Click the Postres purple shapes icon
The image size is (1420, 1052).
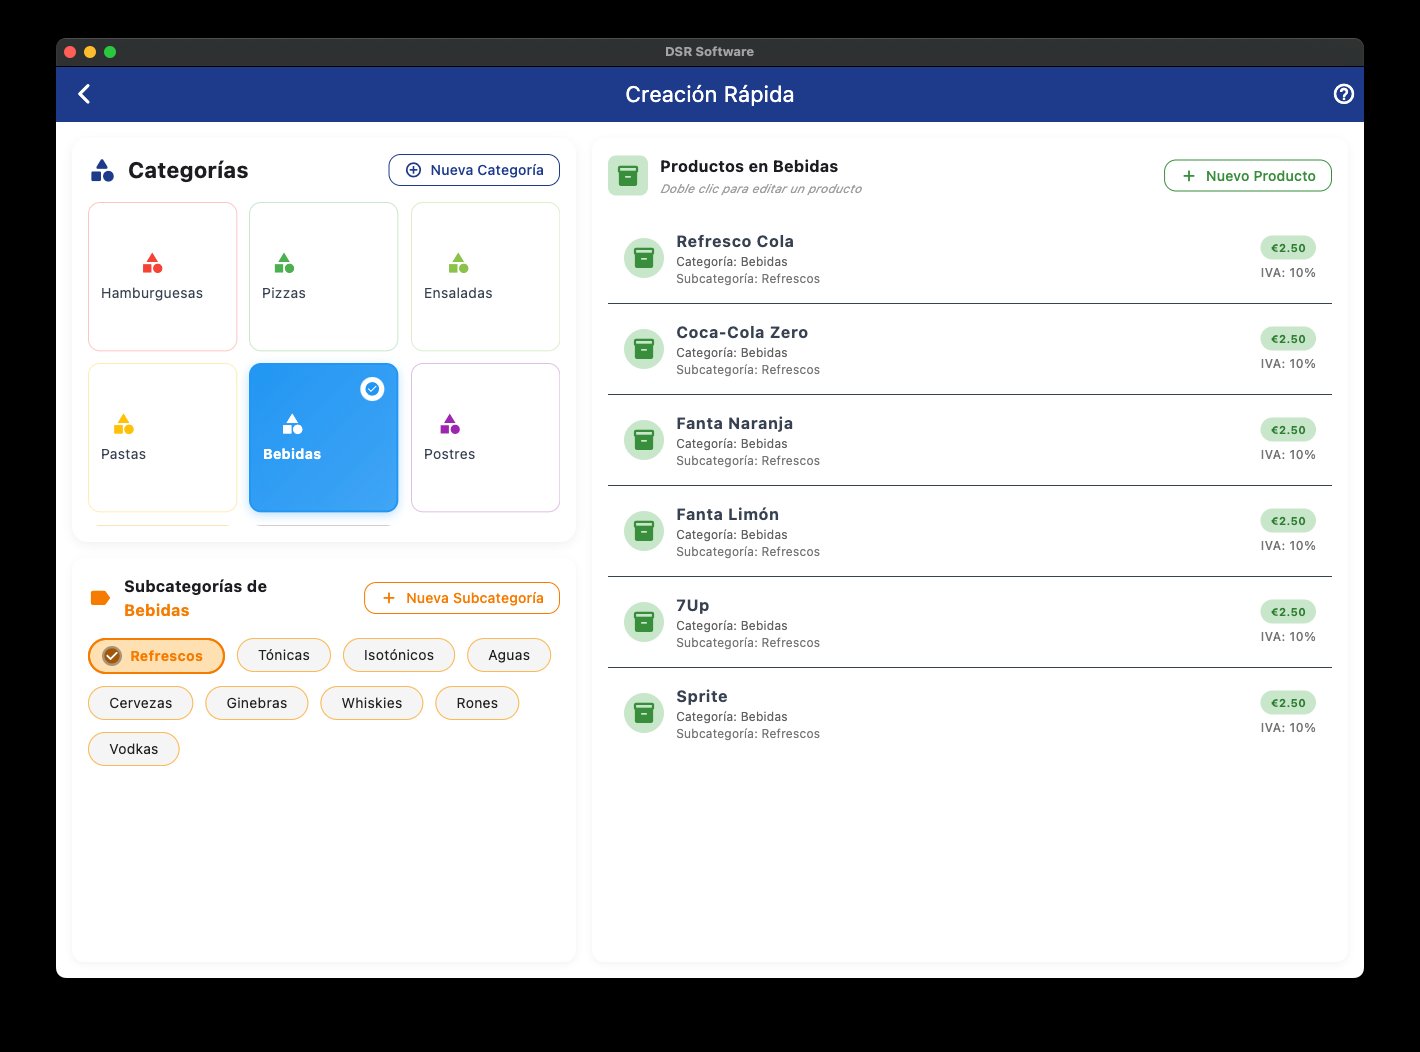450,424
